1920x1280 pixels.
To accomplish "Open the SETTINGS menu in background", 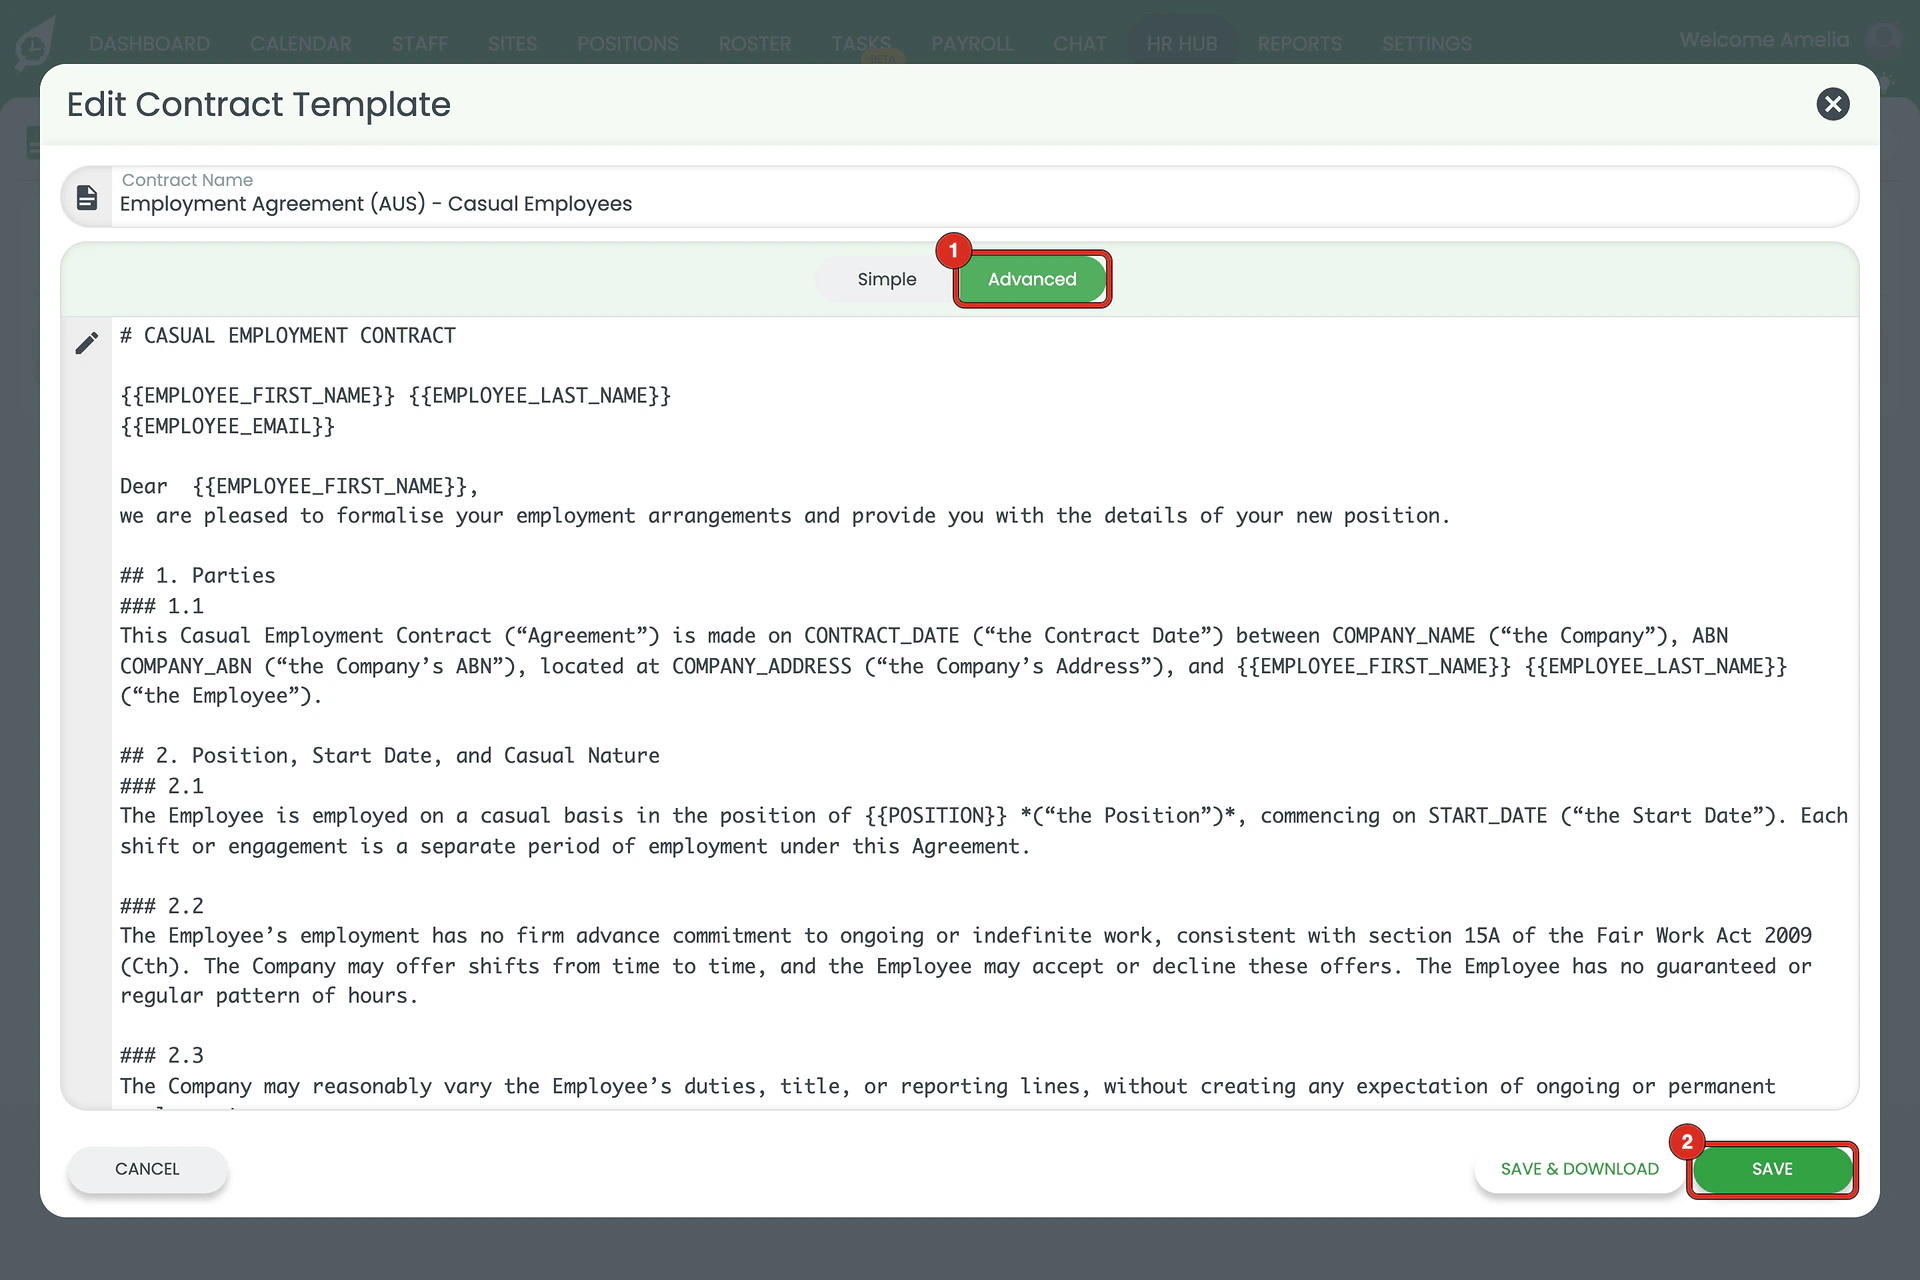I will point(1426,44).
